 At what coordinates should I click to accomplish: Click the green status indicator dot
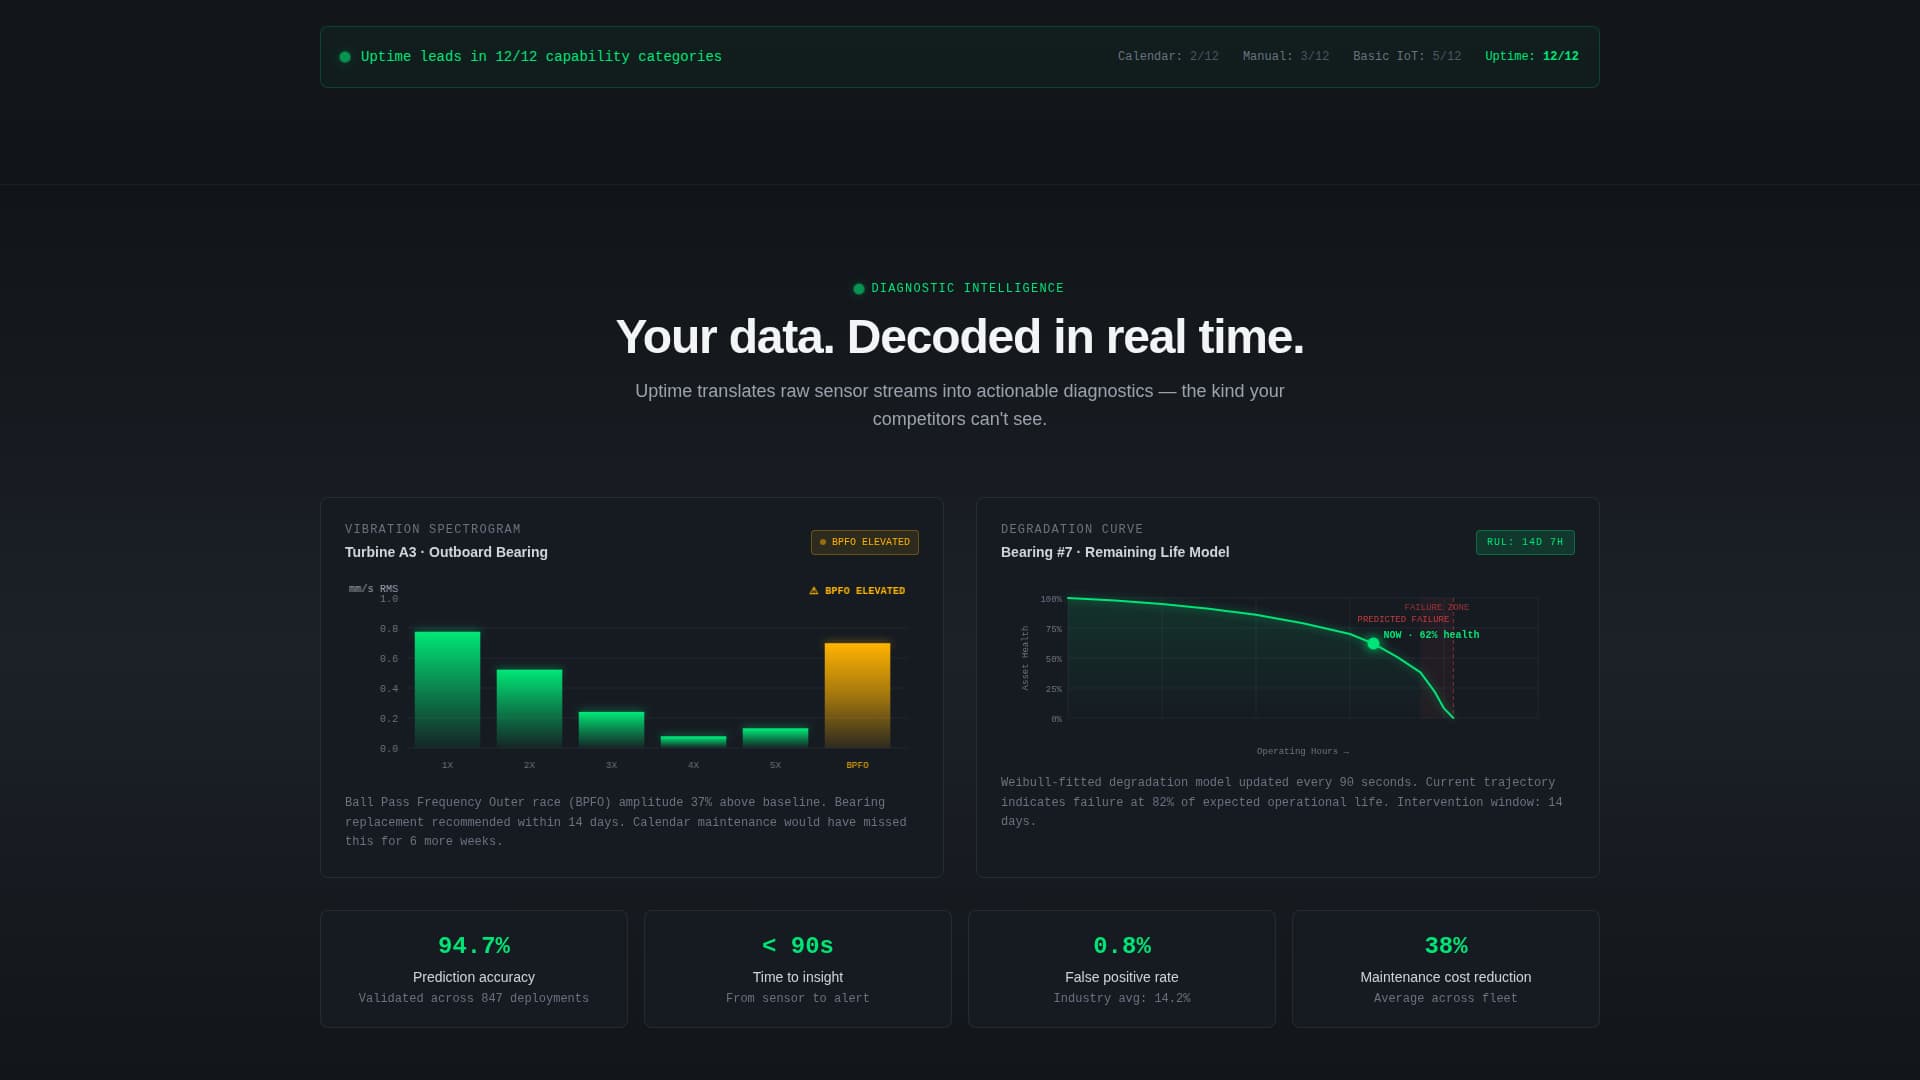[345, 56]
